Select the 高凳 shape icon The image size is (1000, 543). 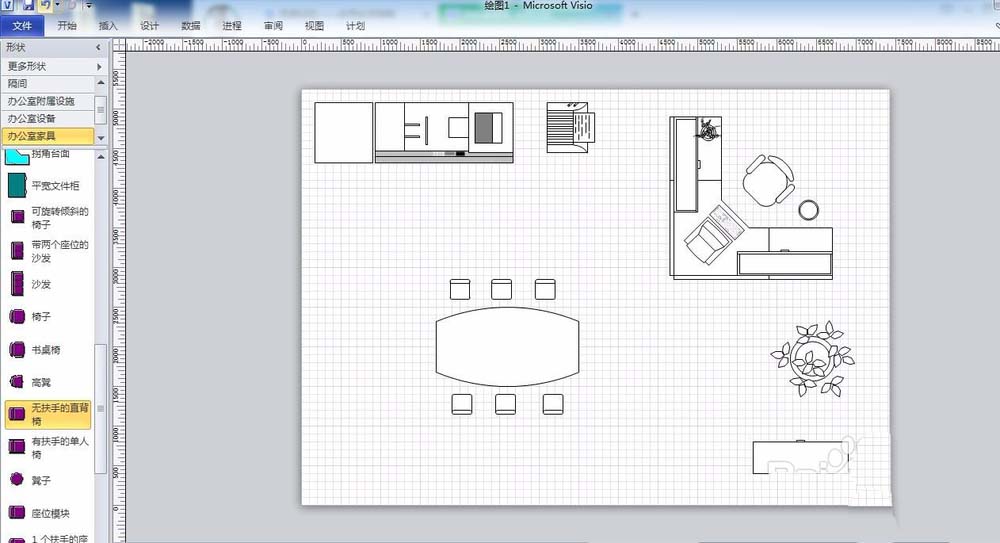pos(17,382)
